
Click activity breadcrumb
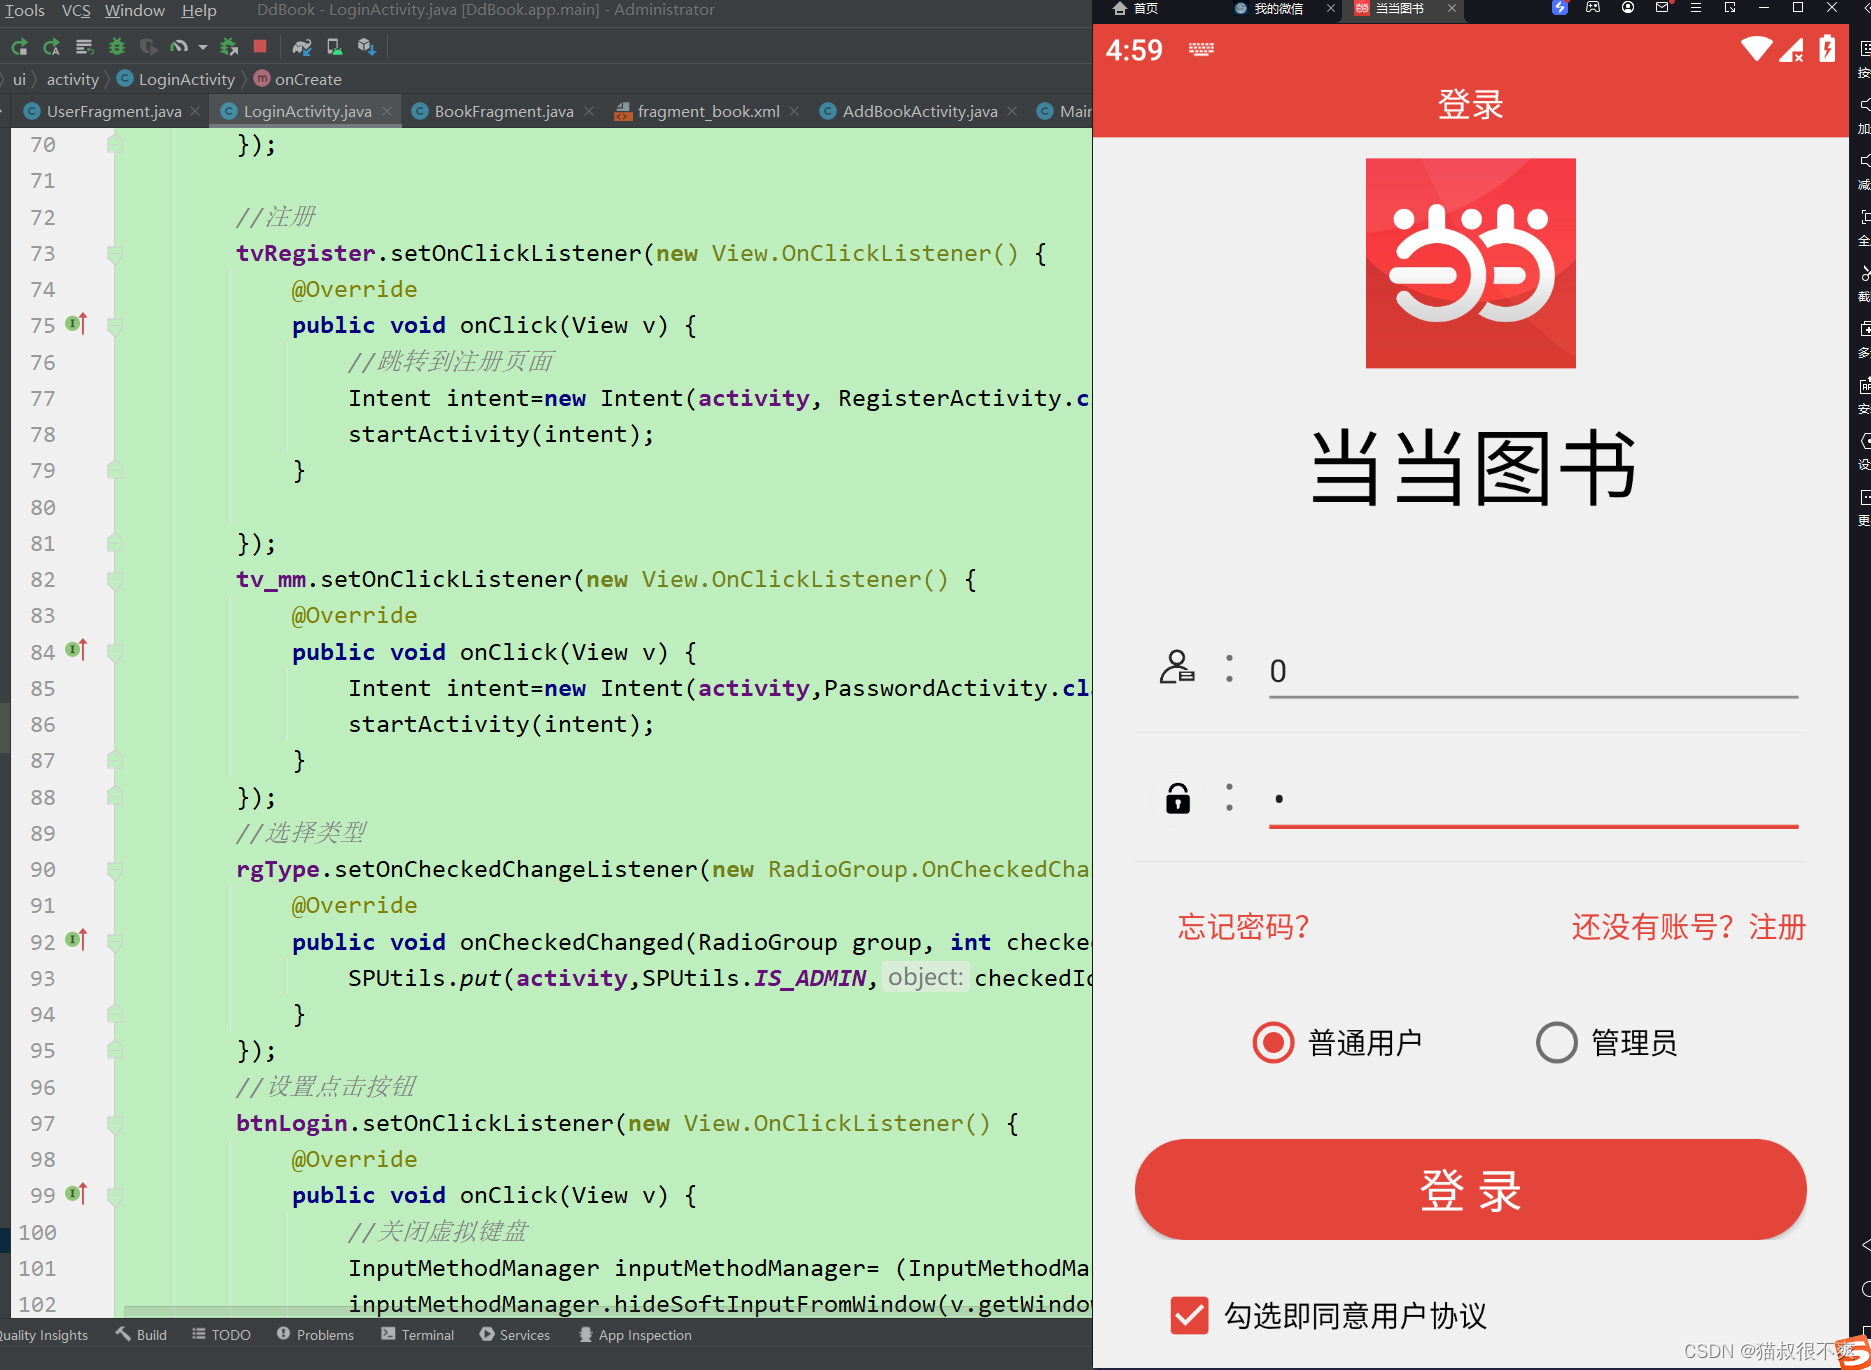click(x=72, y=79)
